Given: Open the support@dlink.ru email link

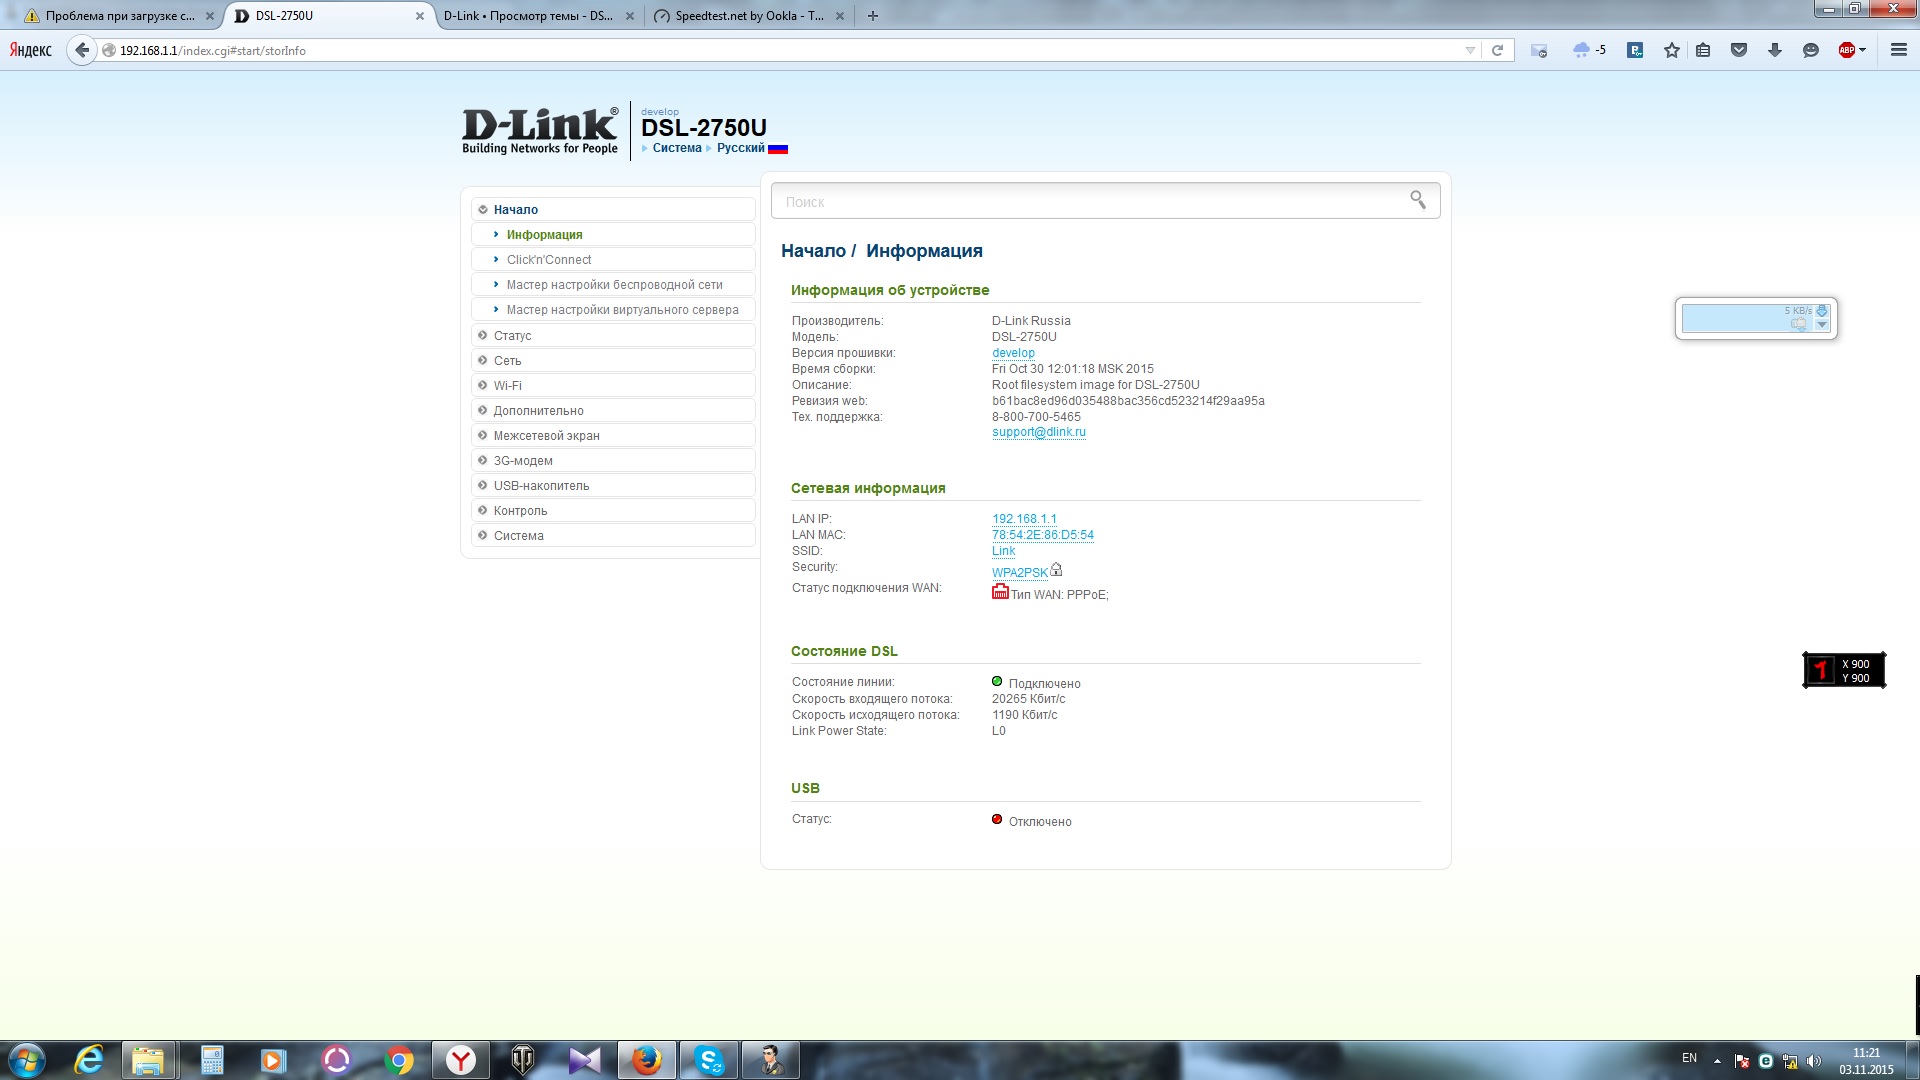Looking at the screenshot, I should click(x=1038, y=433).
